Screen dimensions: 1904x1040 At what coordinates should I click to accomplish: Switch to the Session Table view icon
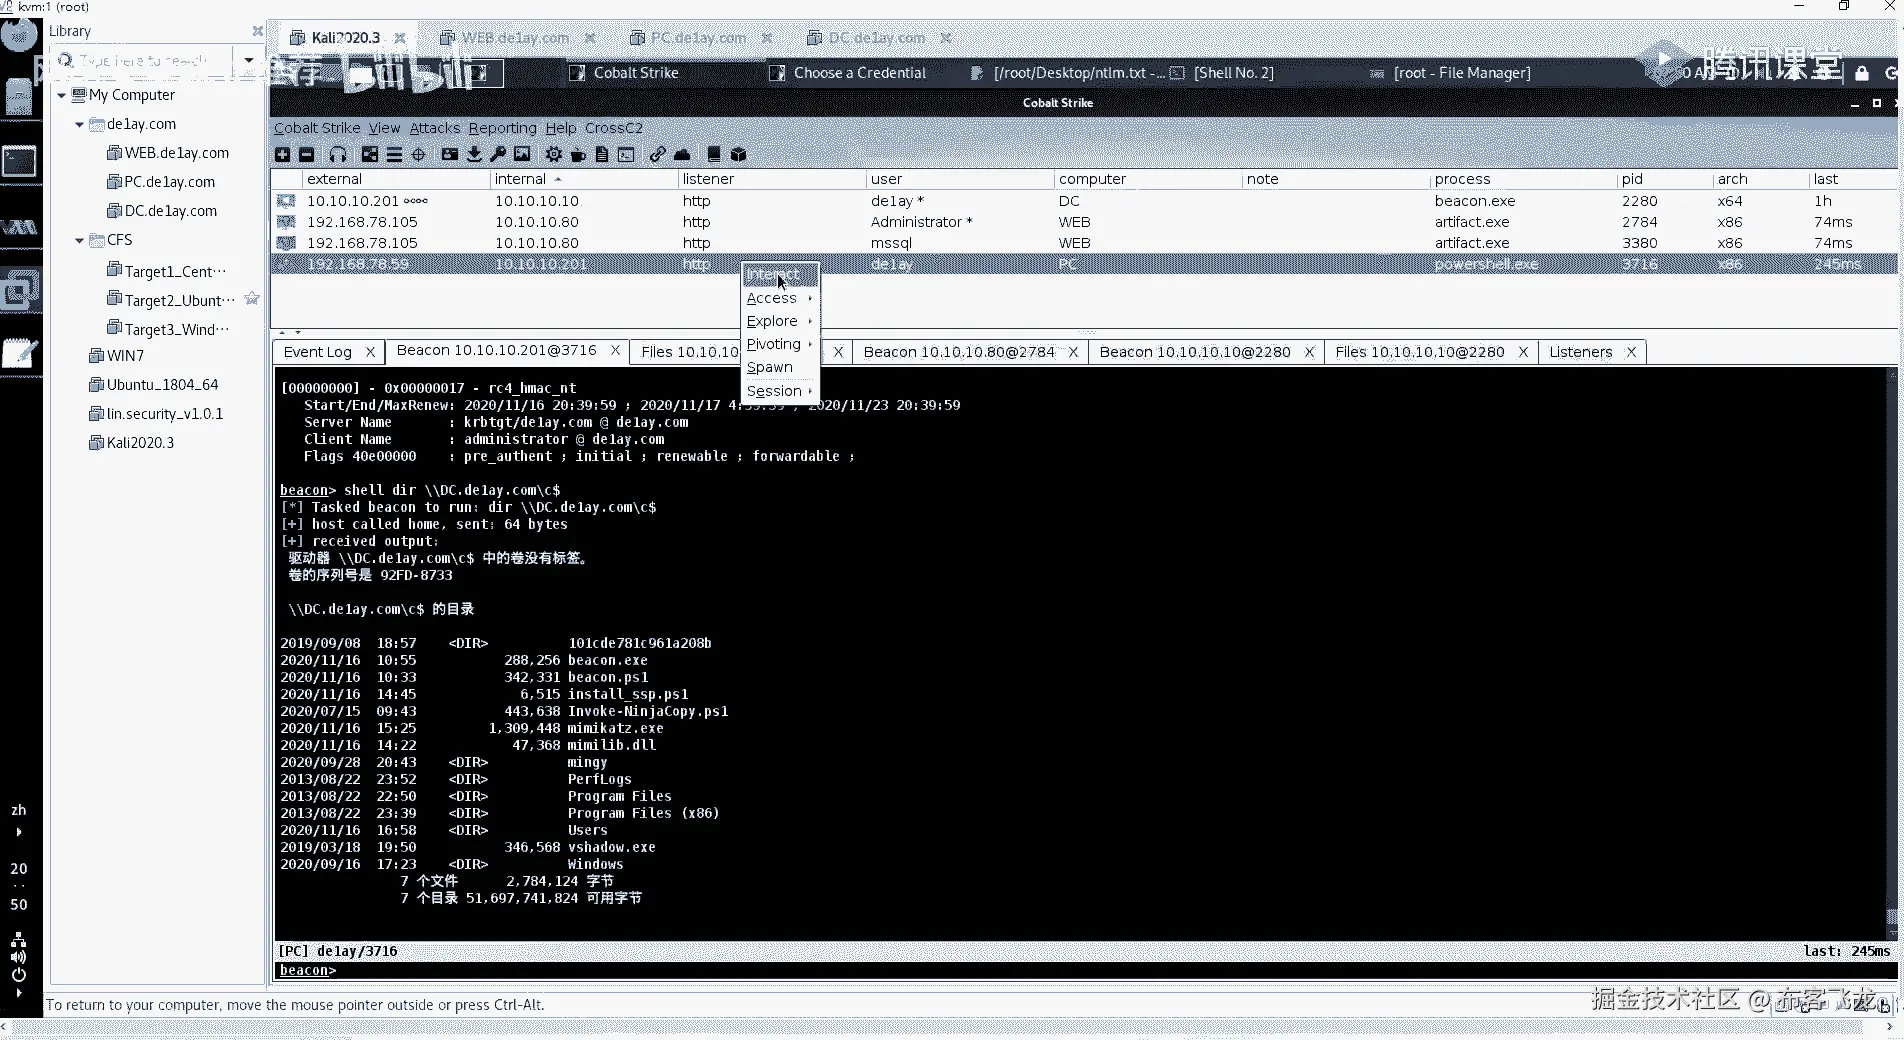pos(394,154)
